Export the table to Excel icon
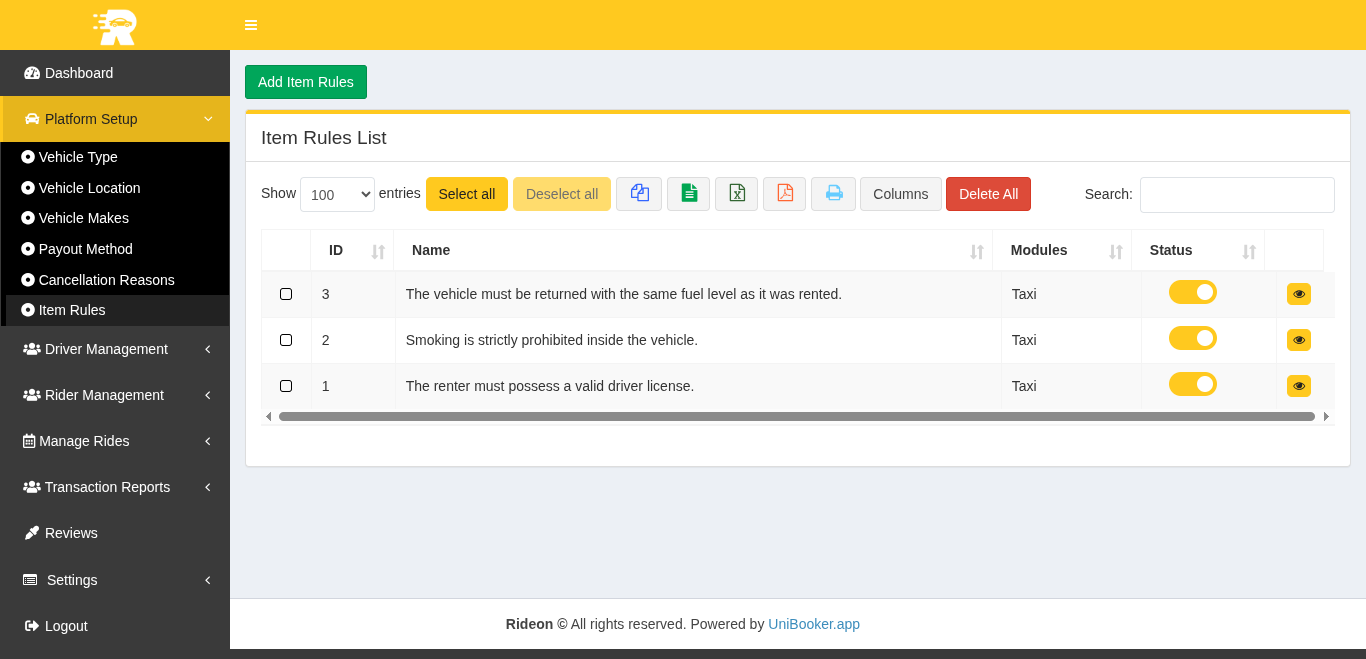This screenshot has height=659, width=1366. coord(736,194)
